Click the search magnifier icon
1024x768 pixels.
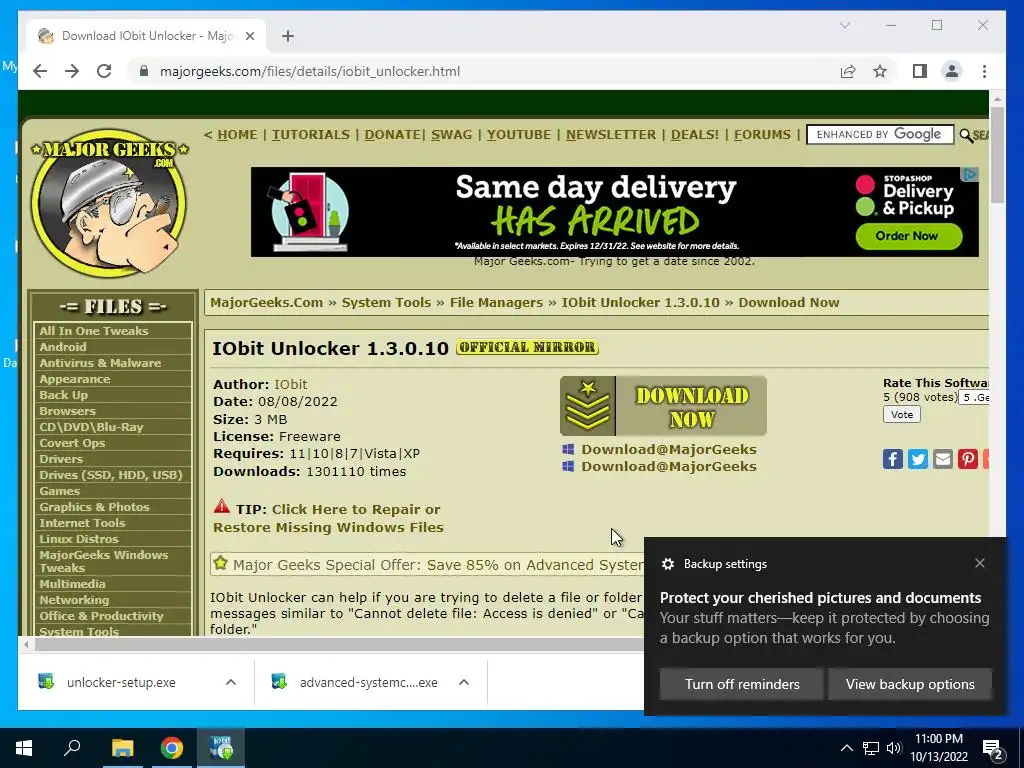pos(966,135)
